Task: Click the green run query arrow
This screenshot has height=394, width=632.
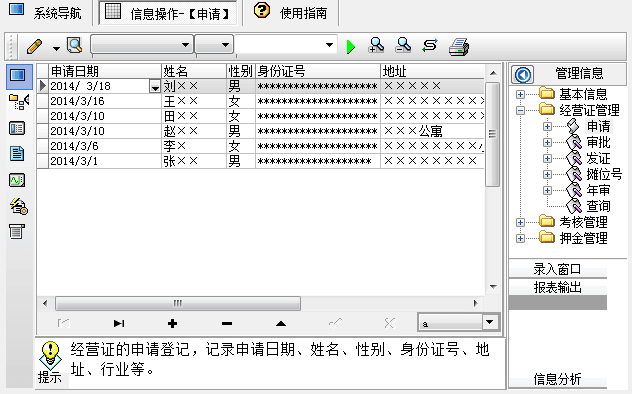Action: [351, 47]
